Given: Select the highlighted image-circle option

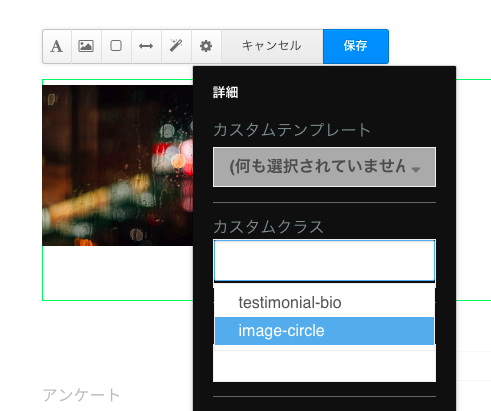Looking at the screenshot, I should pyautogui.click(x=324, y=331).
